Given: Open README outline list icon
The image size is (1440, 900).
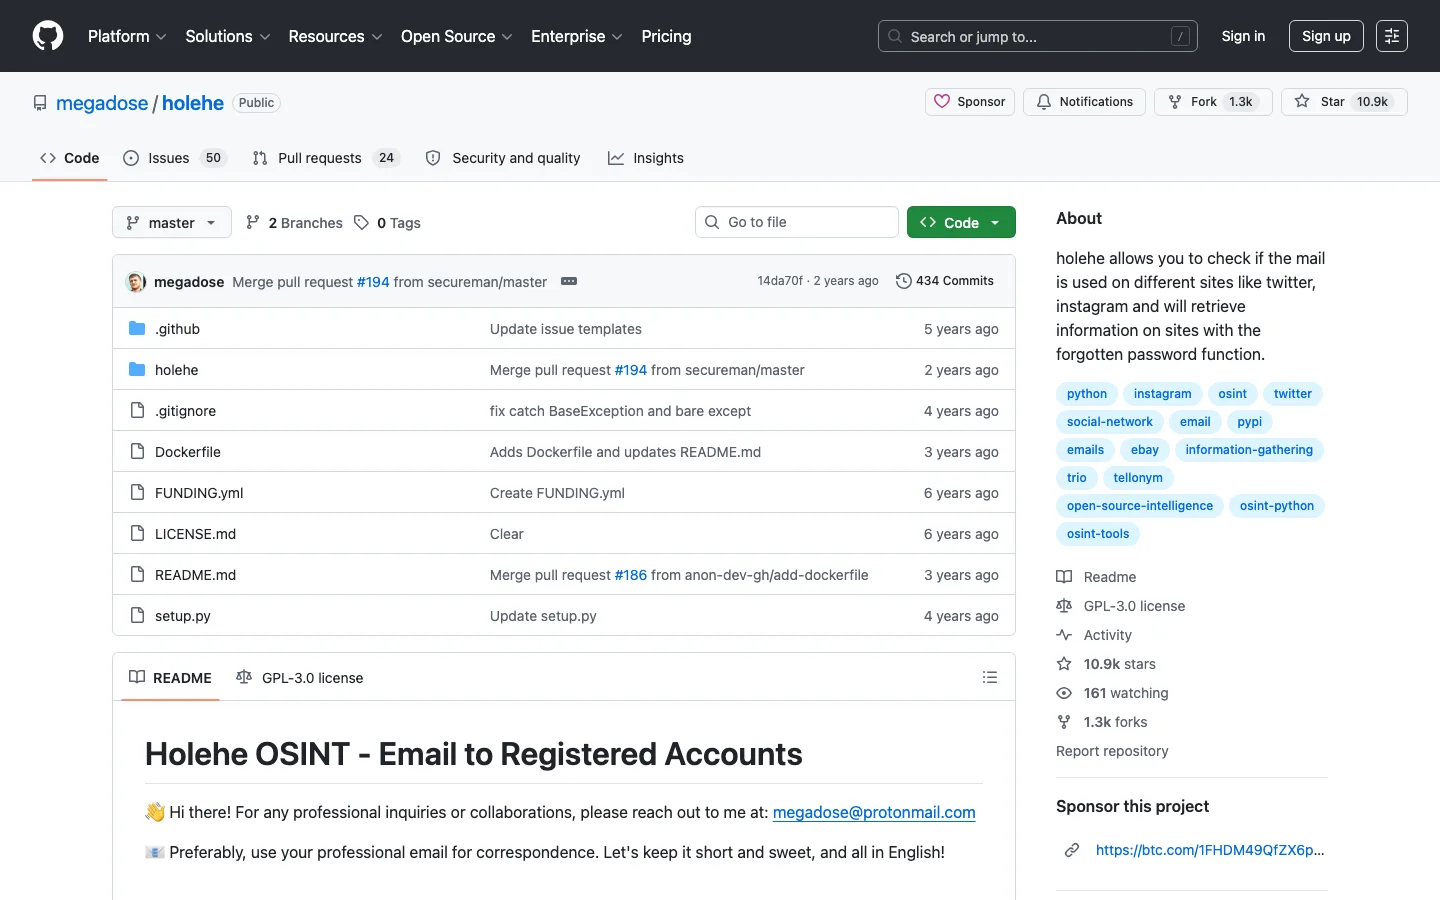Looking at the screenshot, I should [990, 677].
